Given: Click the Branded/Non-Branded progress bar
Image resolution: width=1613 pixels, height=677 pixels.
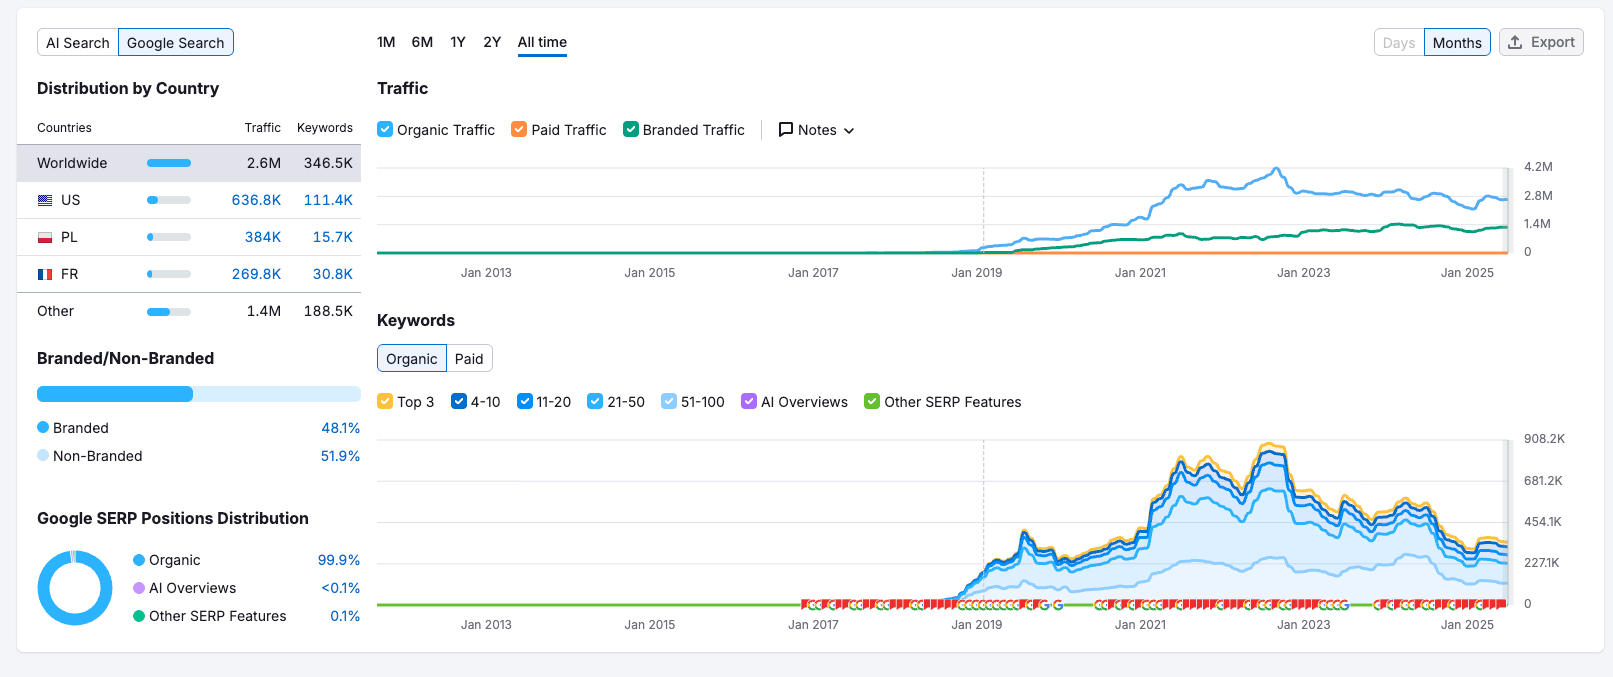Looking at the screenshot, I should (198, 394).
